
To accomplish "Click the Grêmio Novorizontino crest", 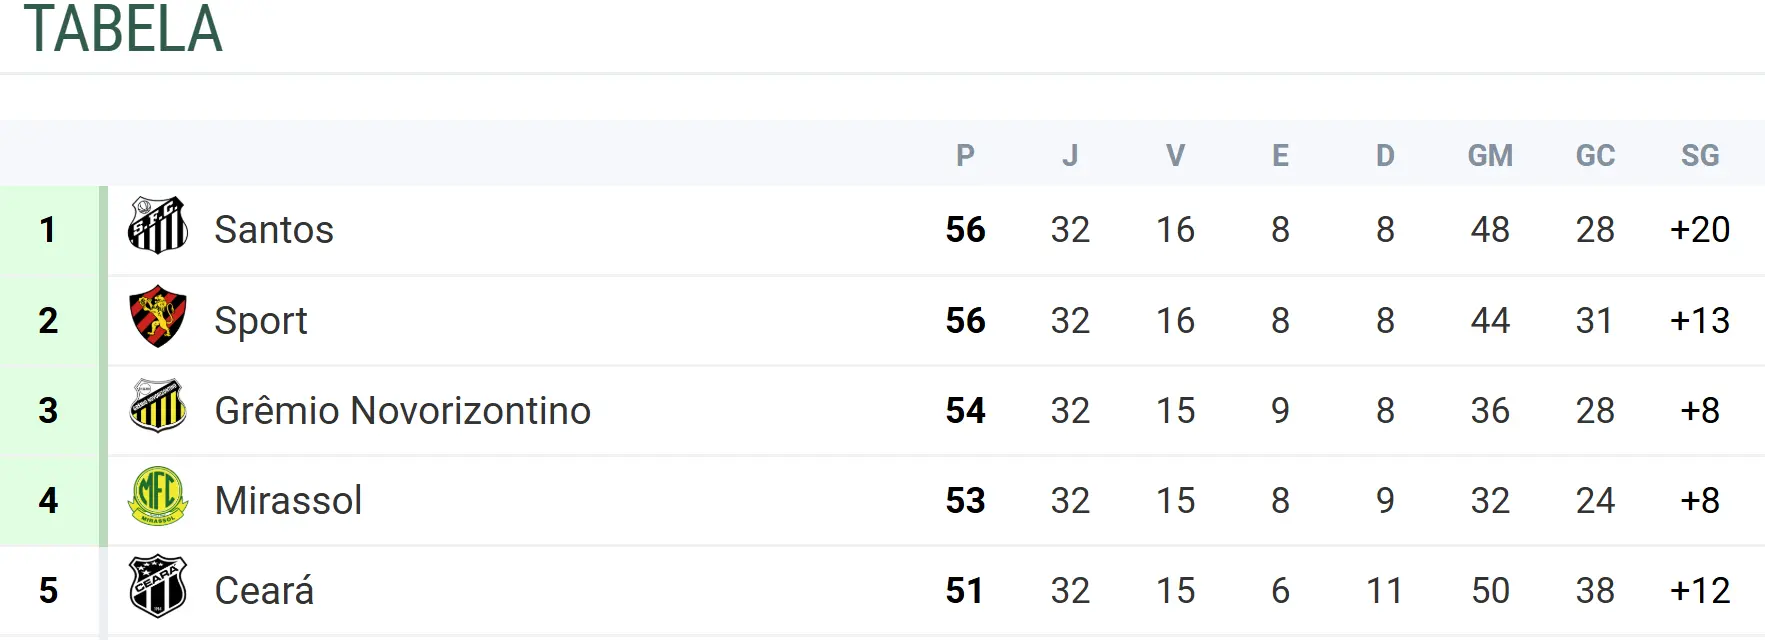I will coord(158,406).
